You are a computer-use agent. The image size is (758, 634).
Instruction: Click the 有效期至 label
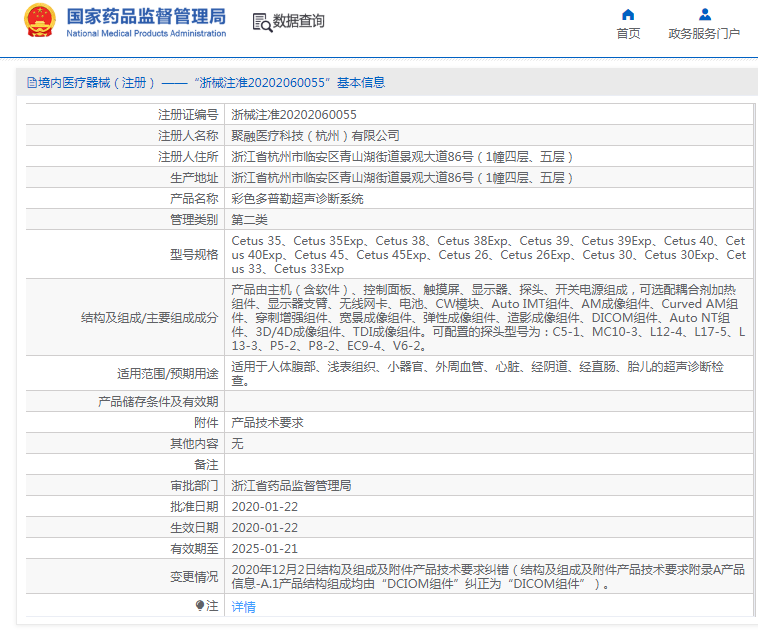194,548
